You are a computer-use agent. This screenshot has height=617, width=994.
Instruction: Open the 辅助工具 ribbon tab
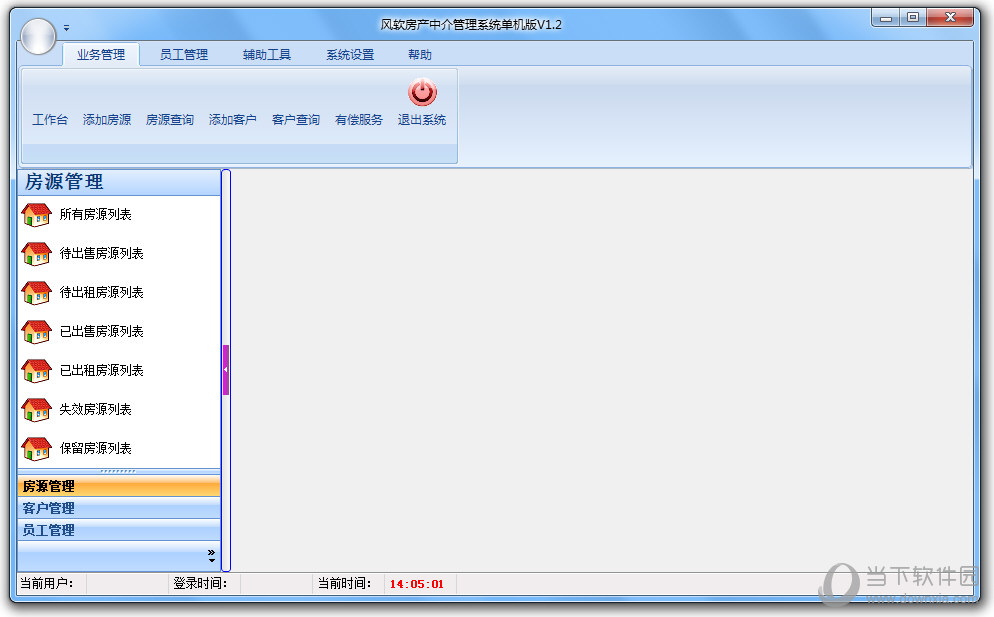[267, 55]
